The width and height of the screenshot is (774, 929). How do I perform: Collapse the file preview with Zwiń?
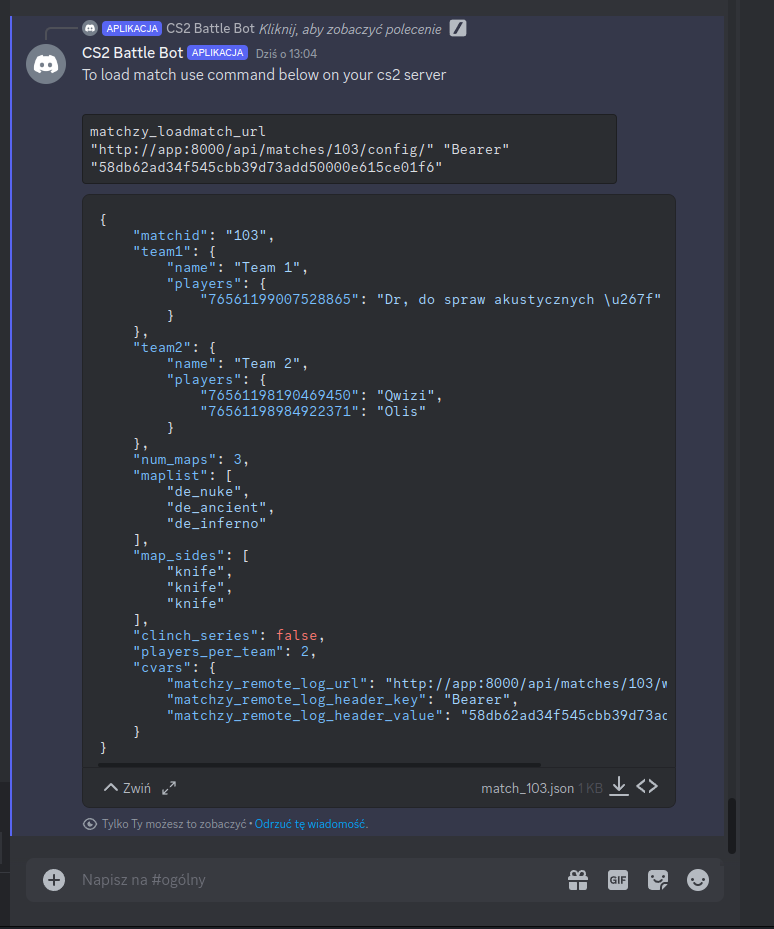pyautogui.click(x=127, y=788)
